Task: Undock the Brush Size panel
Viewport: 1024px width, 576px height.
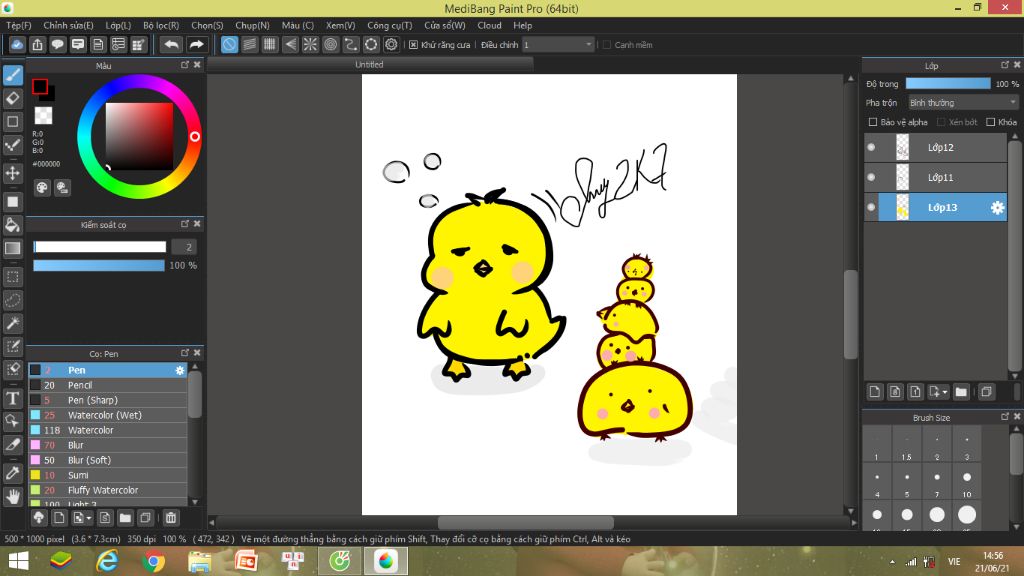Action: [x=1004, y=417]
